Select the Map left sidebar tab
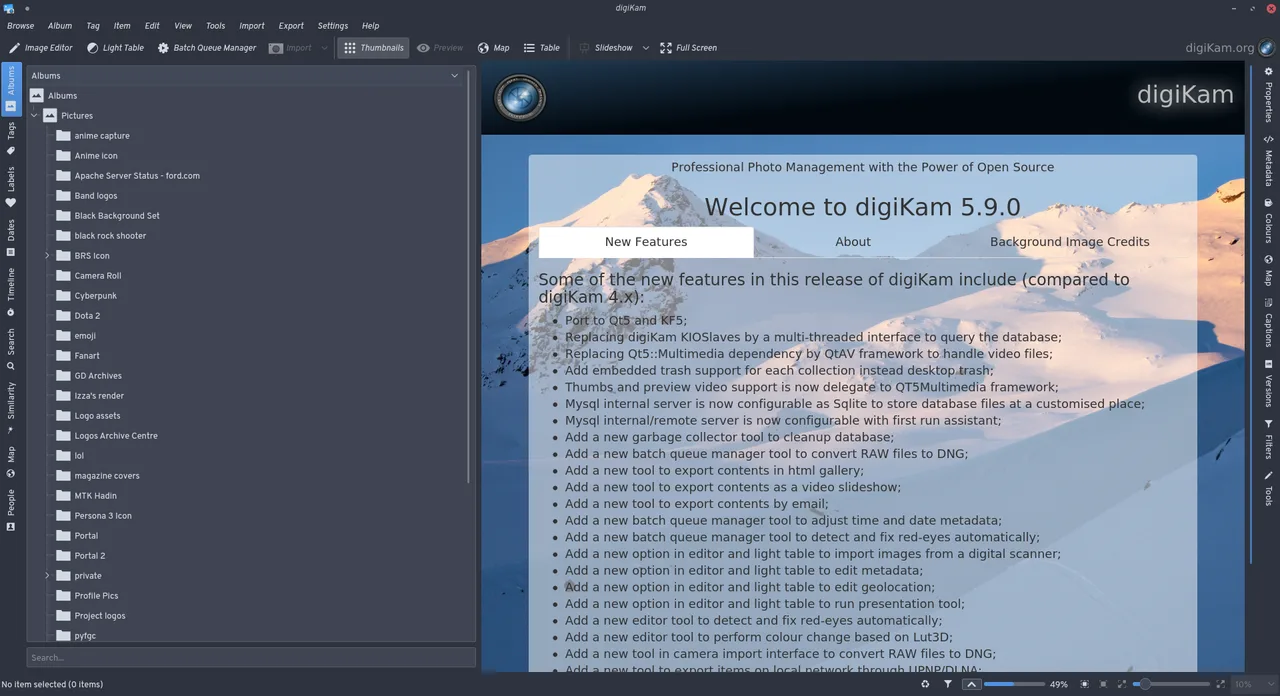Screen dimensions: 1280x696 click(x=11, y=463)
